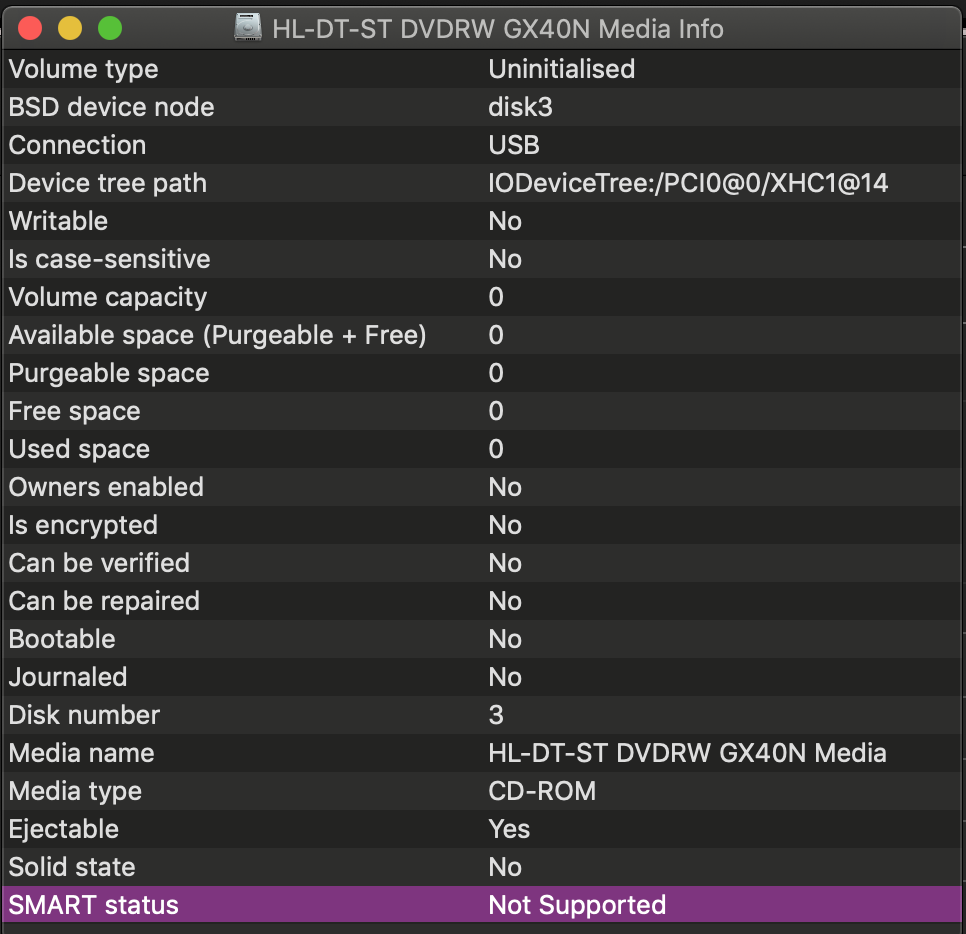Select the 'Used space' label
This screenshot has width=966, height=934.
point(79,449)
